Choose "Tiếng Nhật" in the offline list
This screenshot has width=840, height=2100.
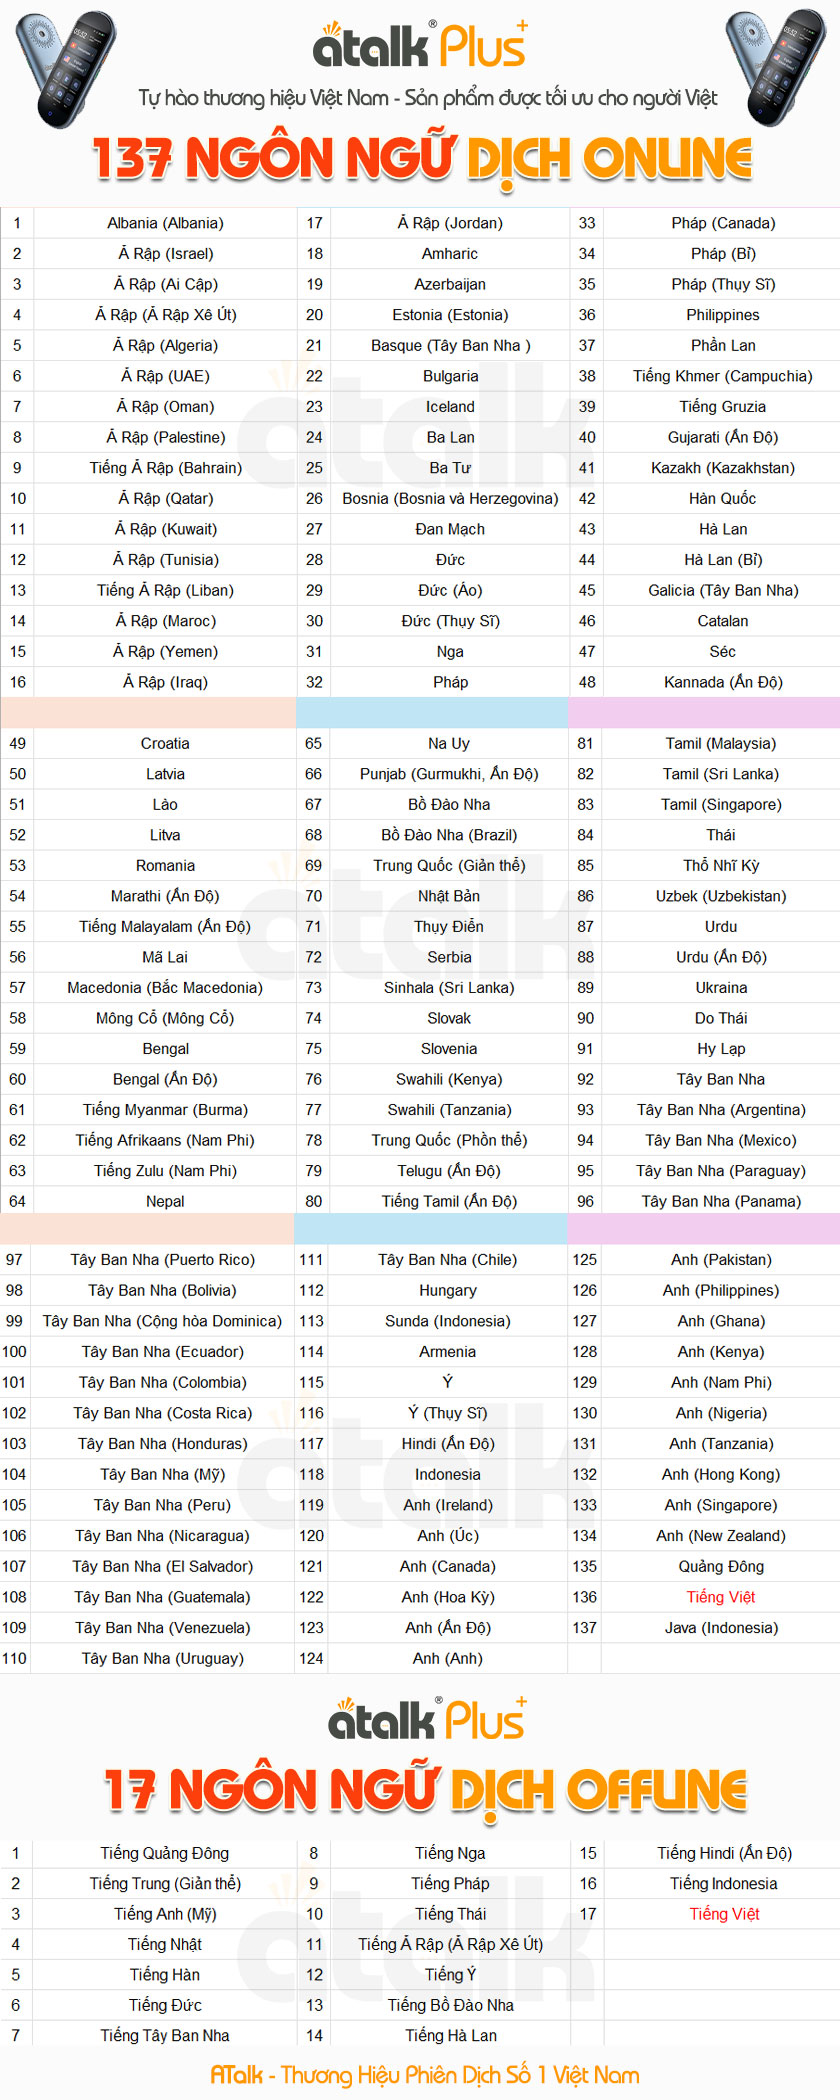click(x=165, y=1944)
